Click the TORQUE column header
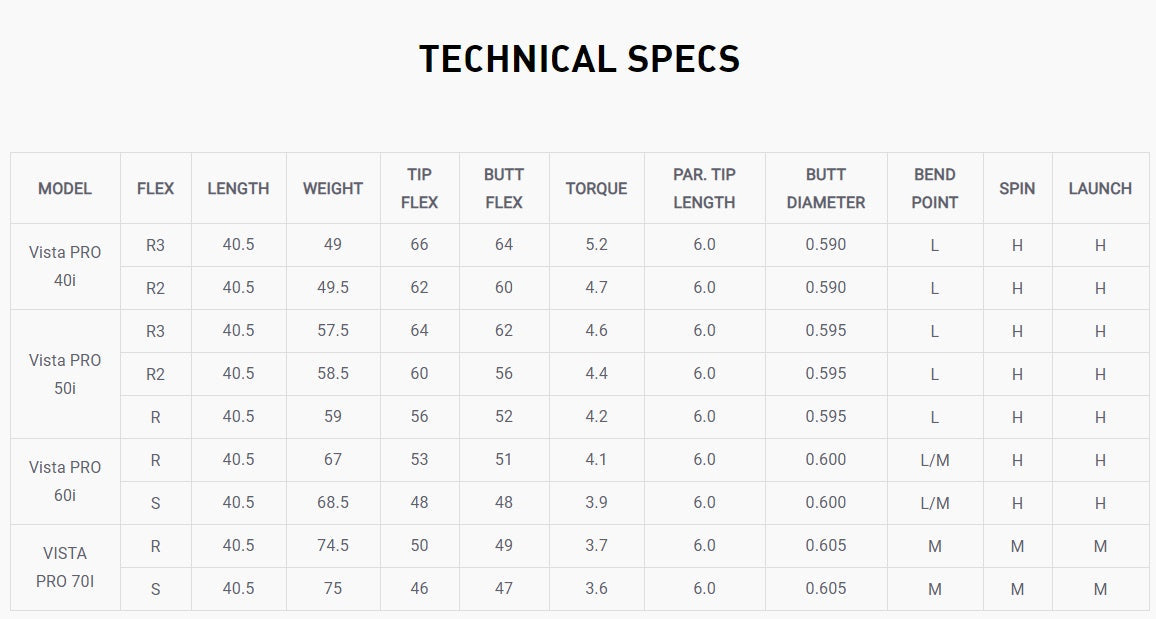This screenshot has height=619, width=1156. tap(596, 188)
